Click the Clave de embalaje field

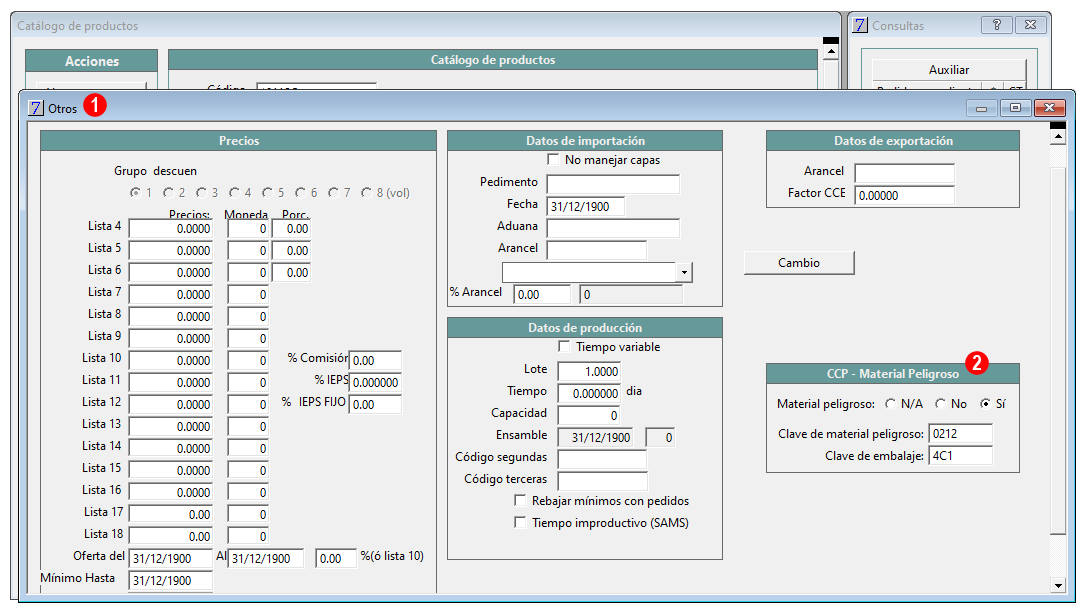tap(961, 456)
